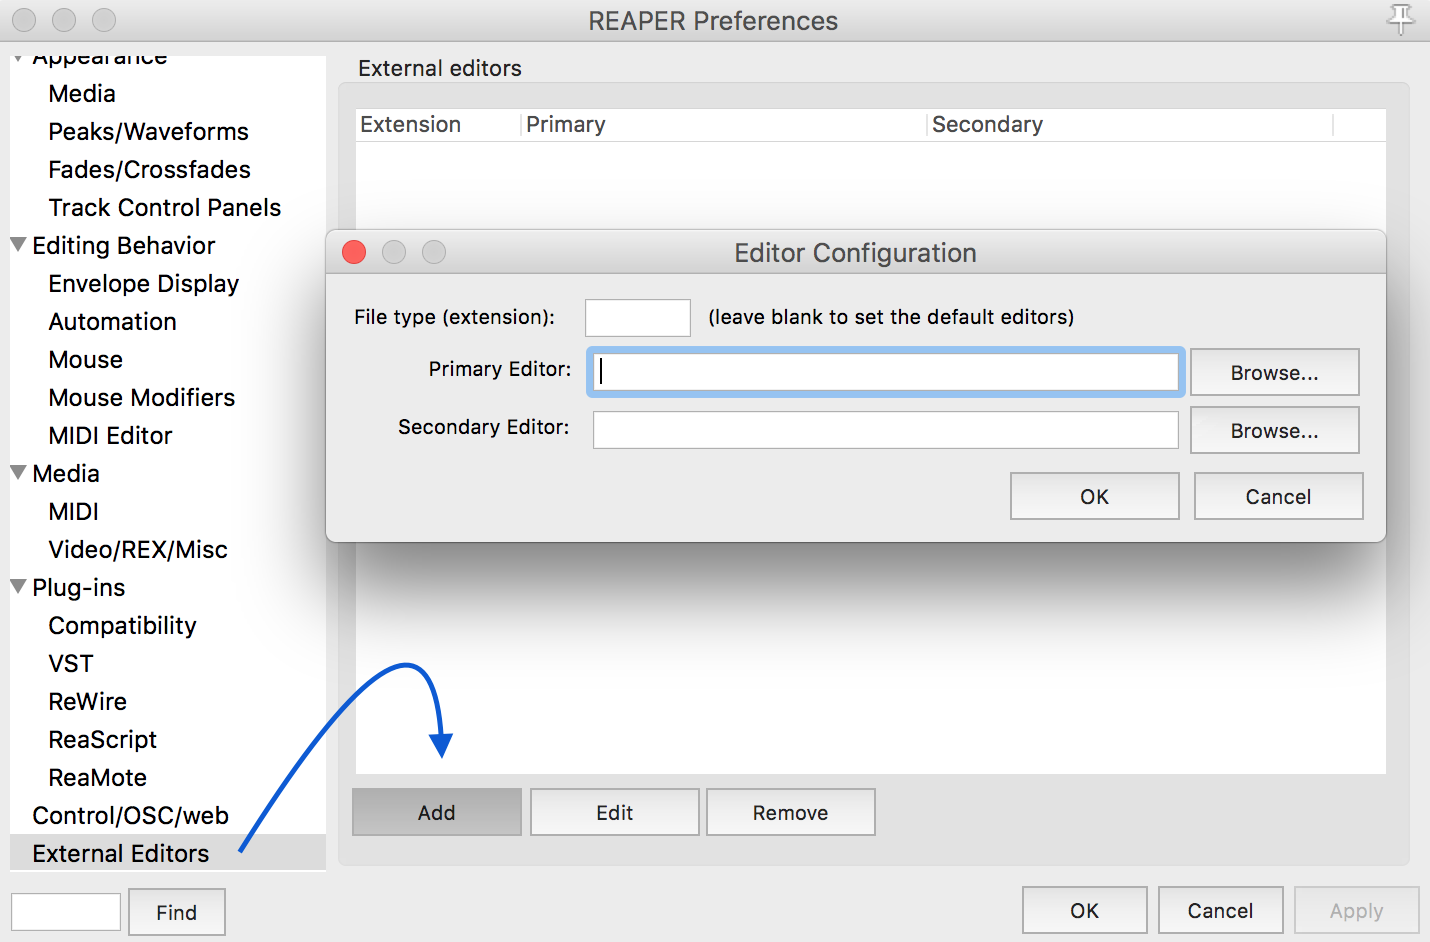
Task: Click the File type extension field
Action: [638, 318]
